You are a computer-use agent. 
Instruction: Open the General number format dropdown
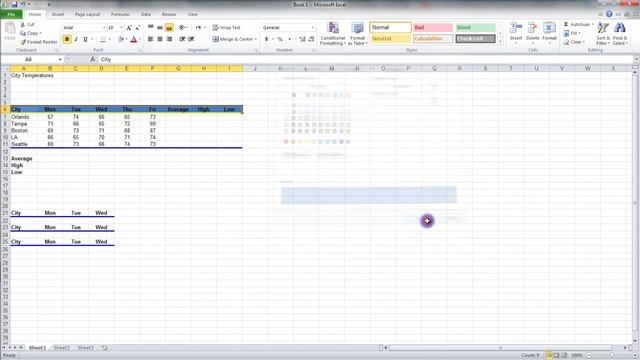(x=313, y=28)
